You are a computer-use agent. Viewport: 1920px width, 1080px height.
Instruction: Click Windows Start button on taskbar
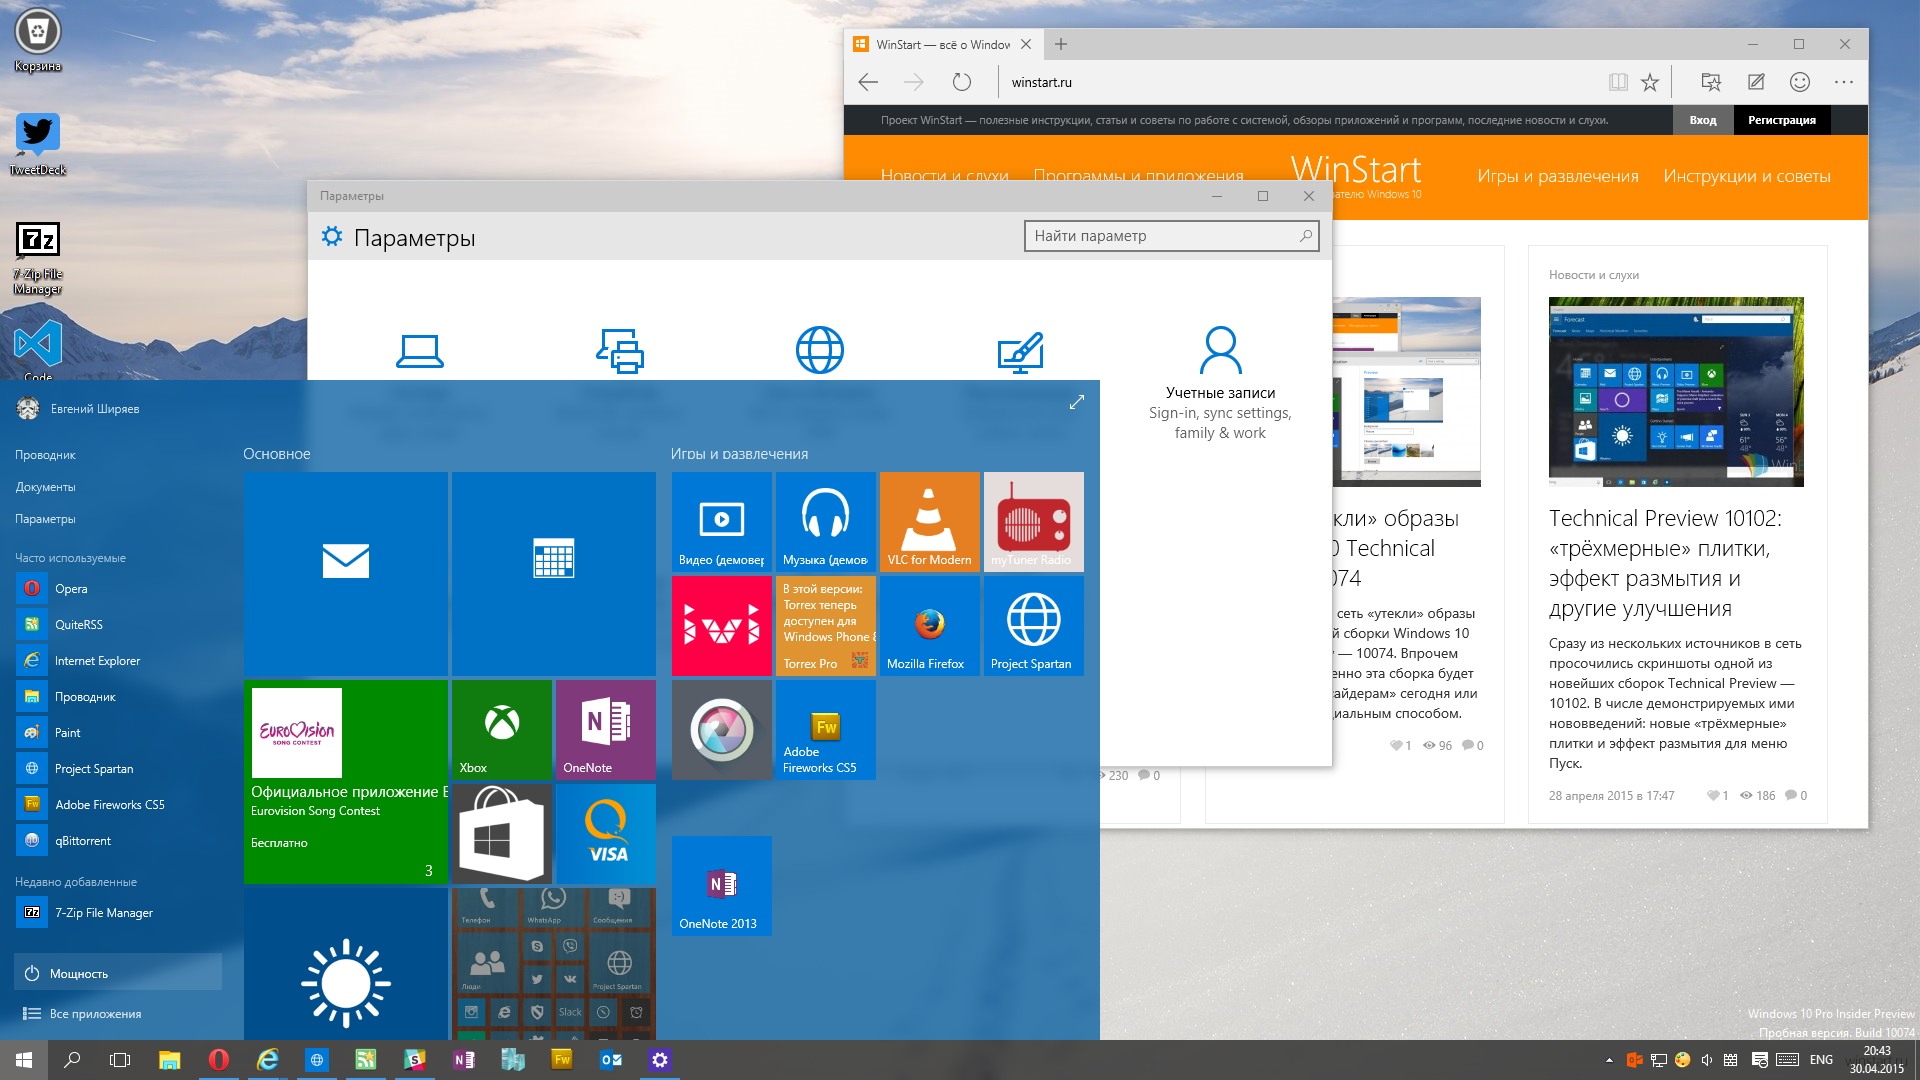[x=24, y=1060]
